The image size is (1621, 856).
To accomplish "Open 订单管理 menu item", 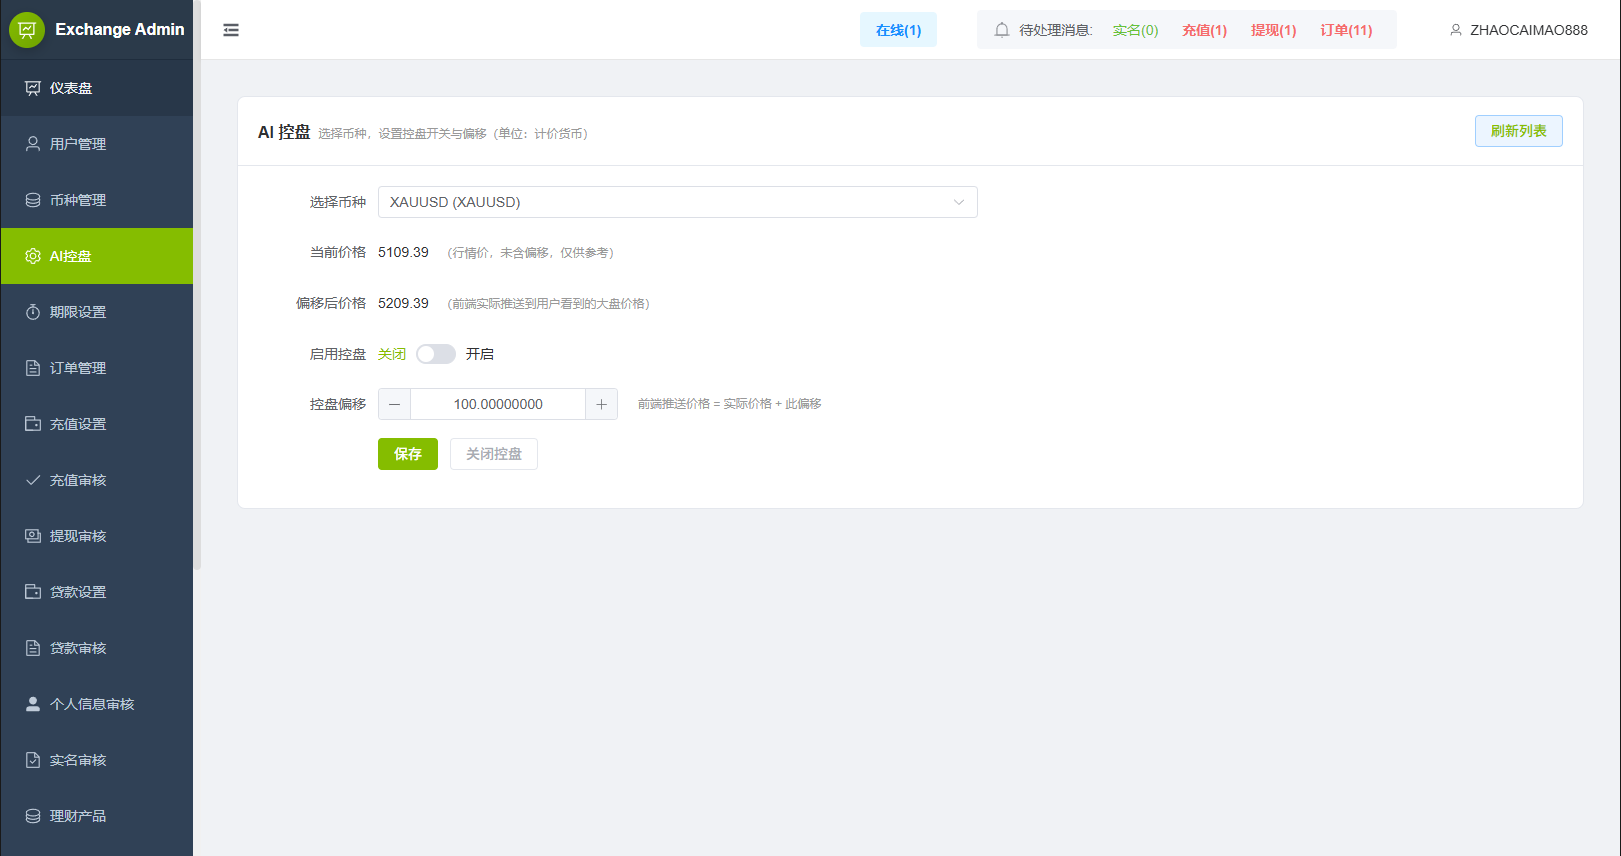I will 78,368.
